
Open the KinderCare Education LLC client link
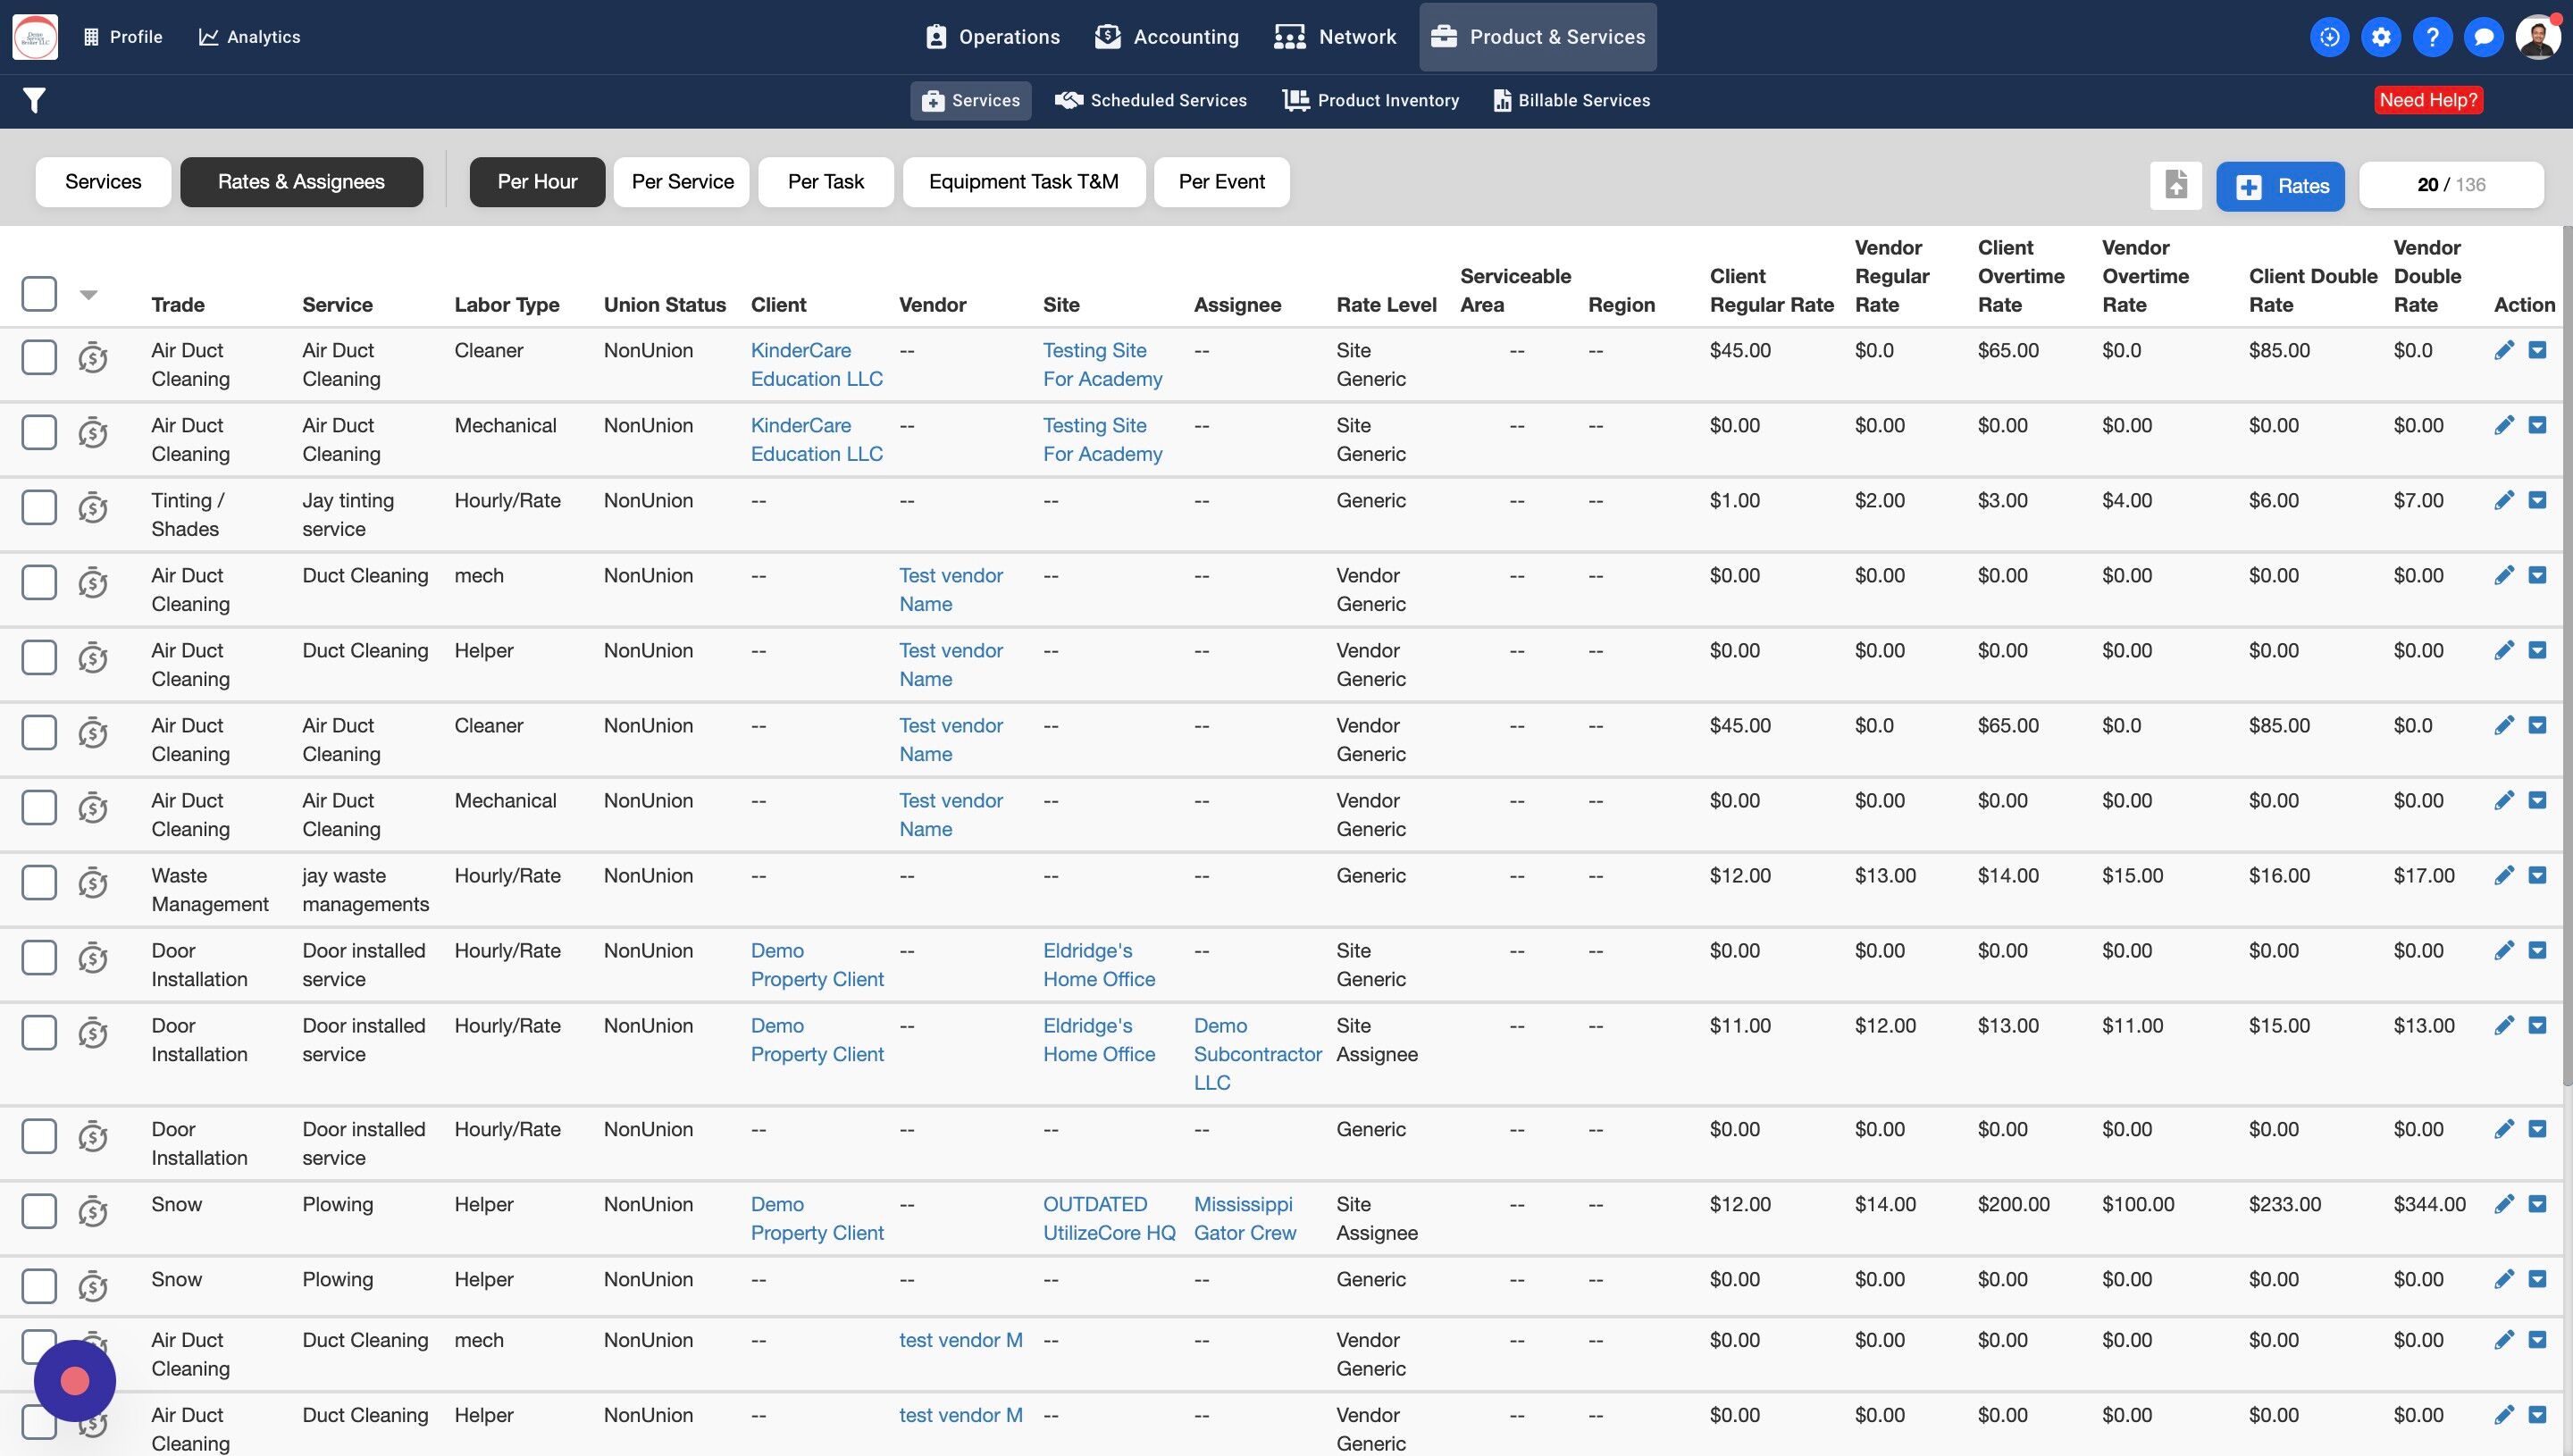click(x=816, y=364)
